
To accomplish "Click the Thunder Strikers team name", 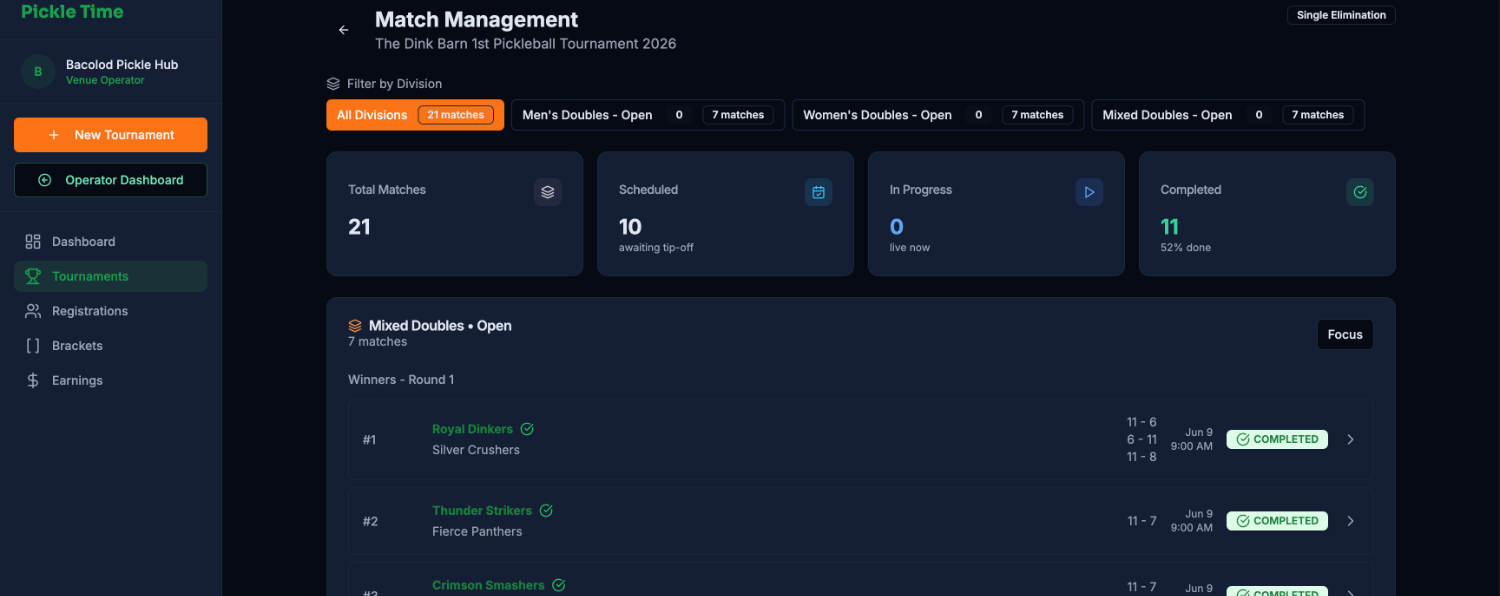I will pos(482,510).
